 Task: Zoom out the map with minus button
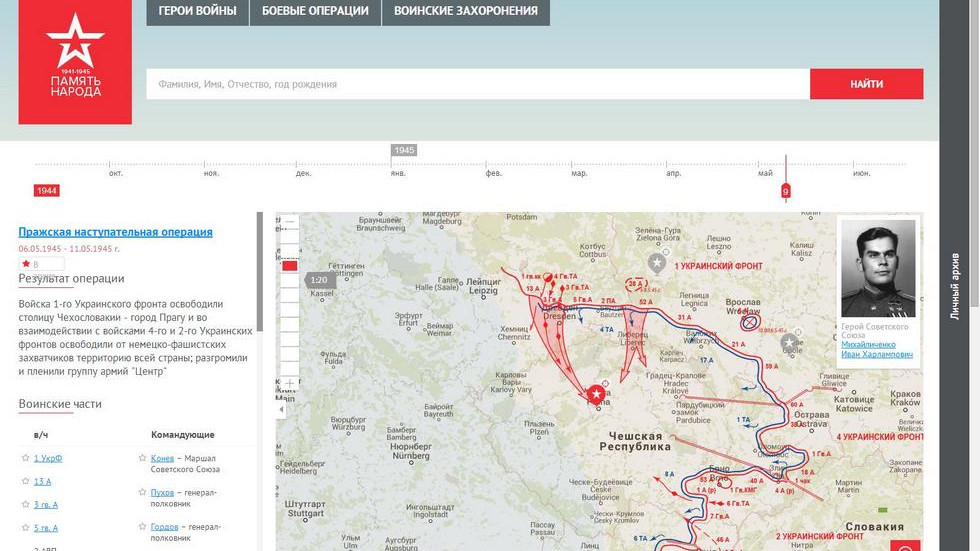click(290, 222)
